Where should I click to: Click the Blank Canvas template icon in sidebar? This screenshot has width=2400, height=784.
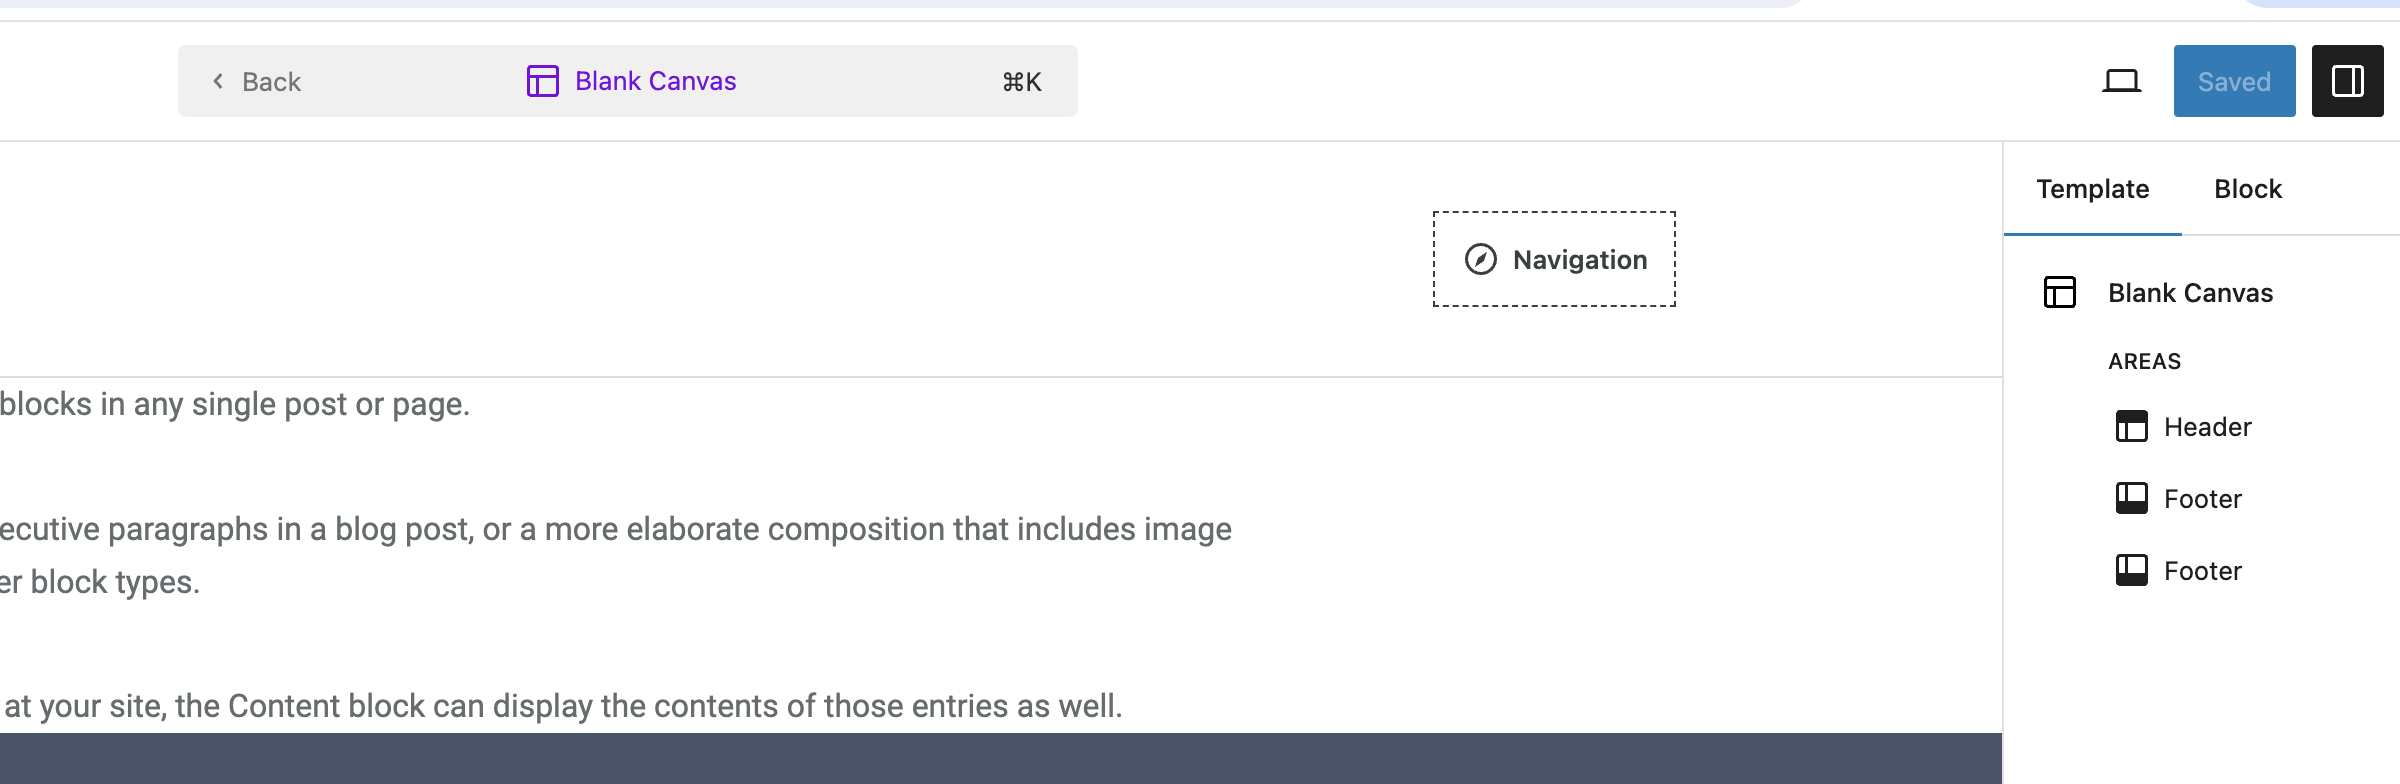pos(2059,292)
